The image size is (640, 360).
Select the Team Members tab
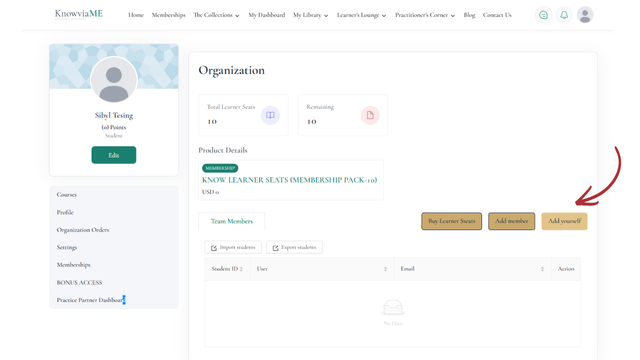[x=231, y=221]
